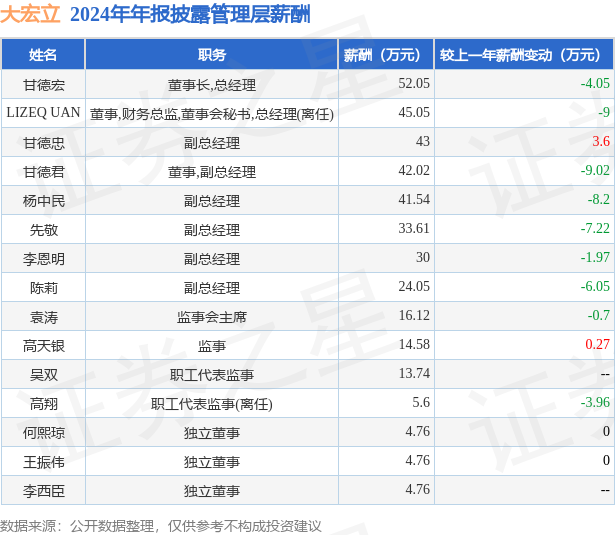
Task: Click the 较上一年薪酬变动（万元） header
Action: 524,55
